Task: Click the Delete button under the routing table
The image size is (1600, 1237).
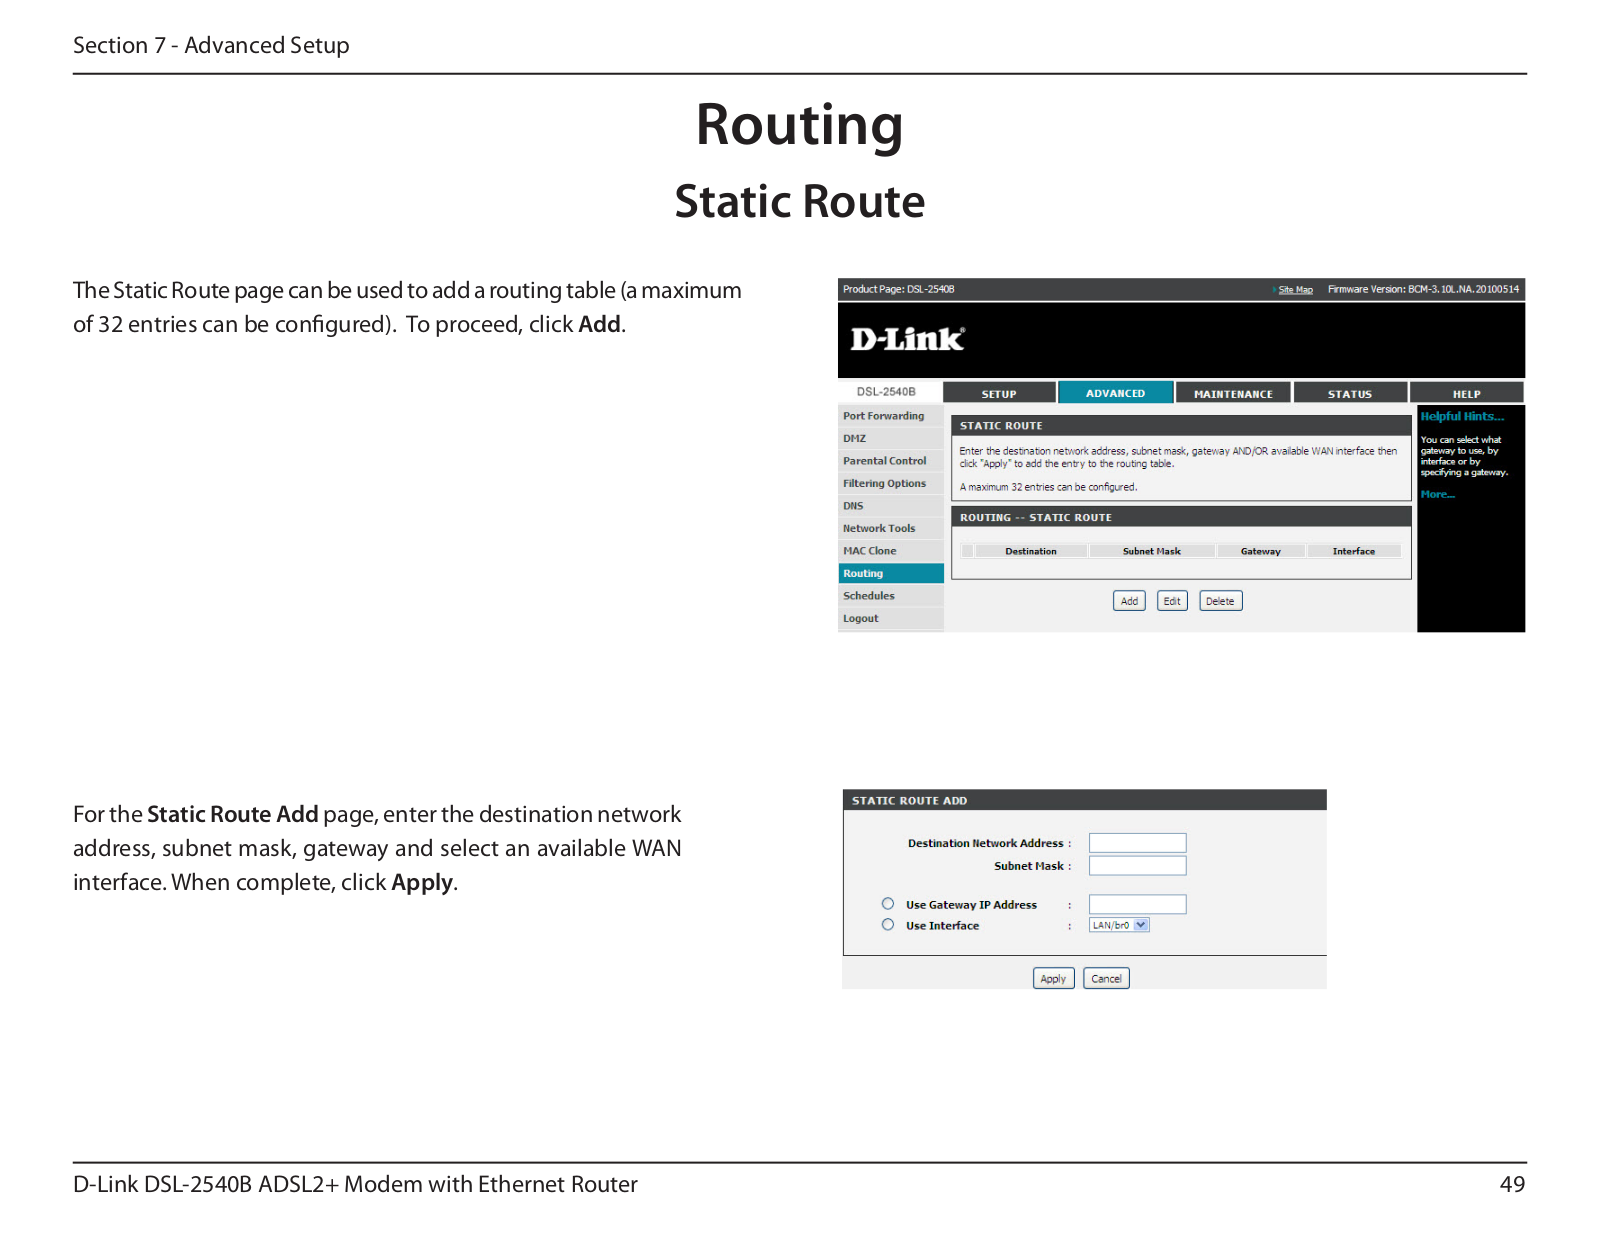Action: click(x=1220, y=601)
